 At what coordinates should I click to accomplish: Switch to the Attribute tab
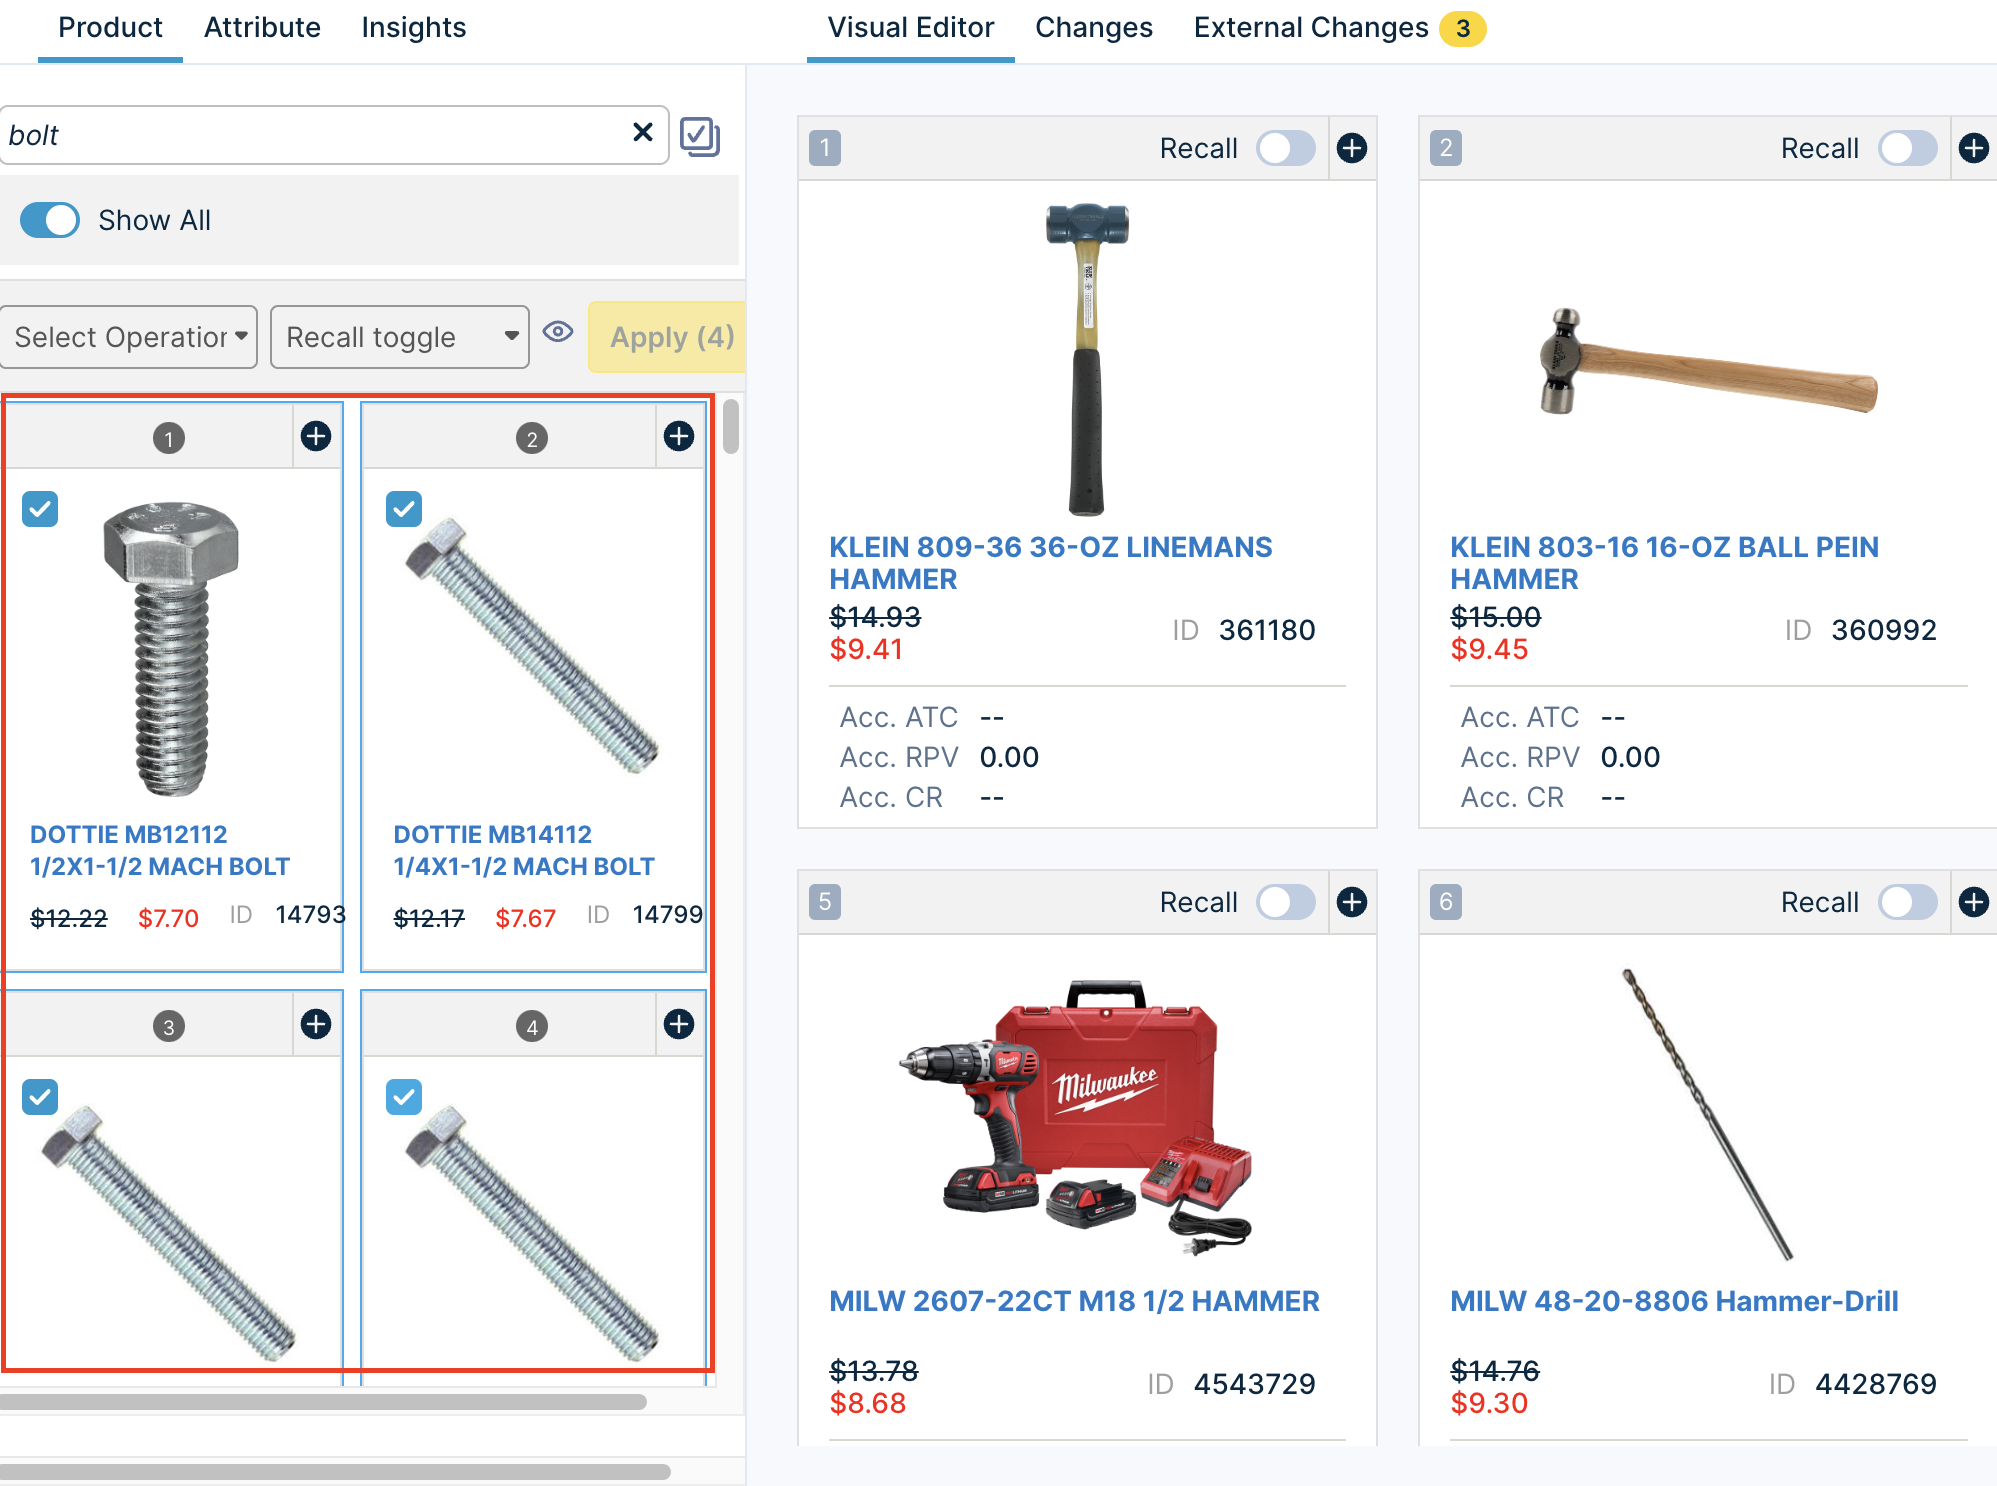(x=262, y=28)
